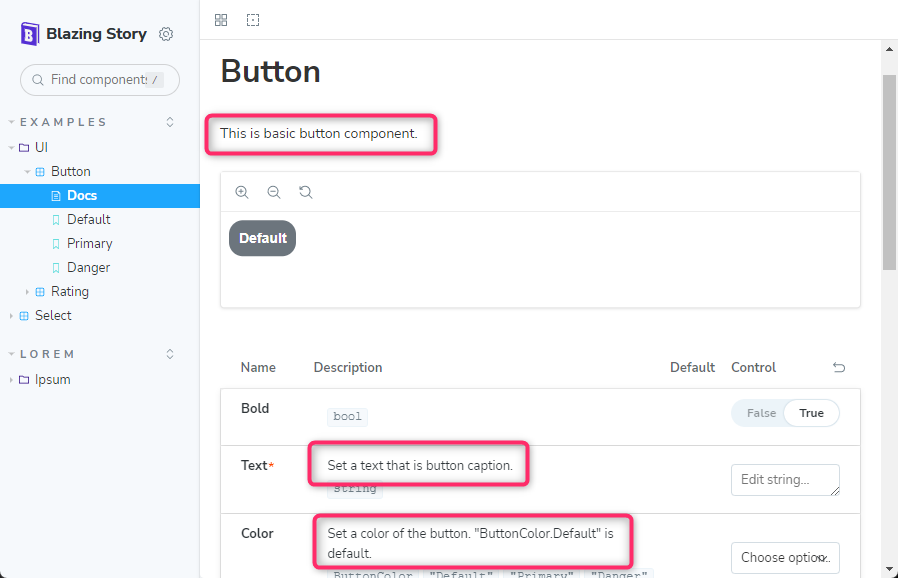Toggle expand-all chevrons for LOREM
Viewport: 898px width, 578px height.
pos(170,354)
